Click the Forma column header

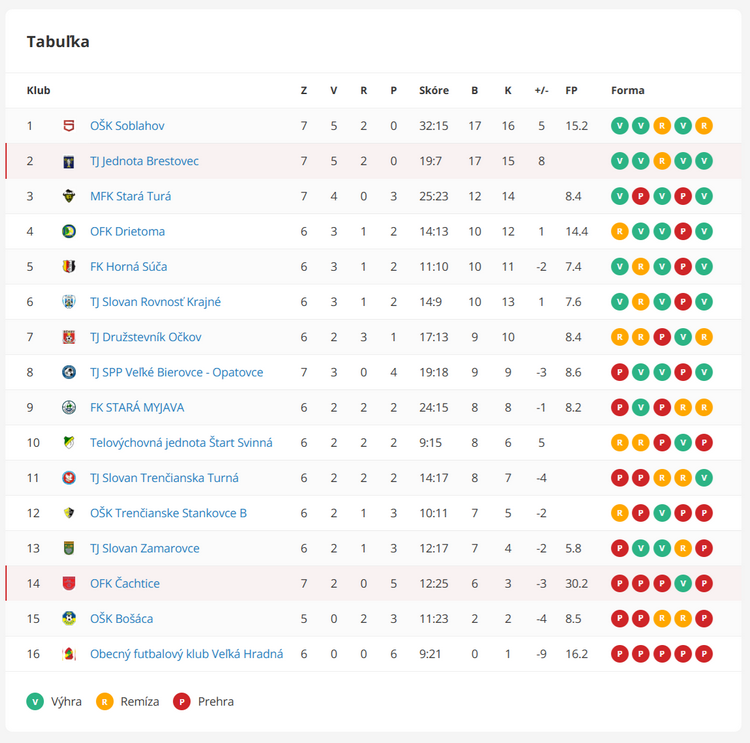[628, 90]
